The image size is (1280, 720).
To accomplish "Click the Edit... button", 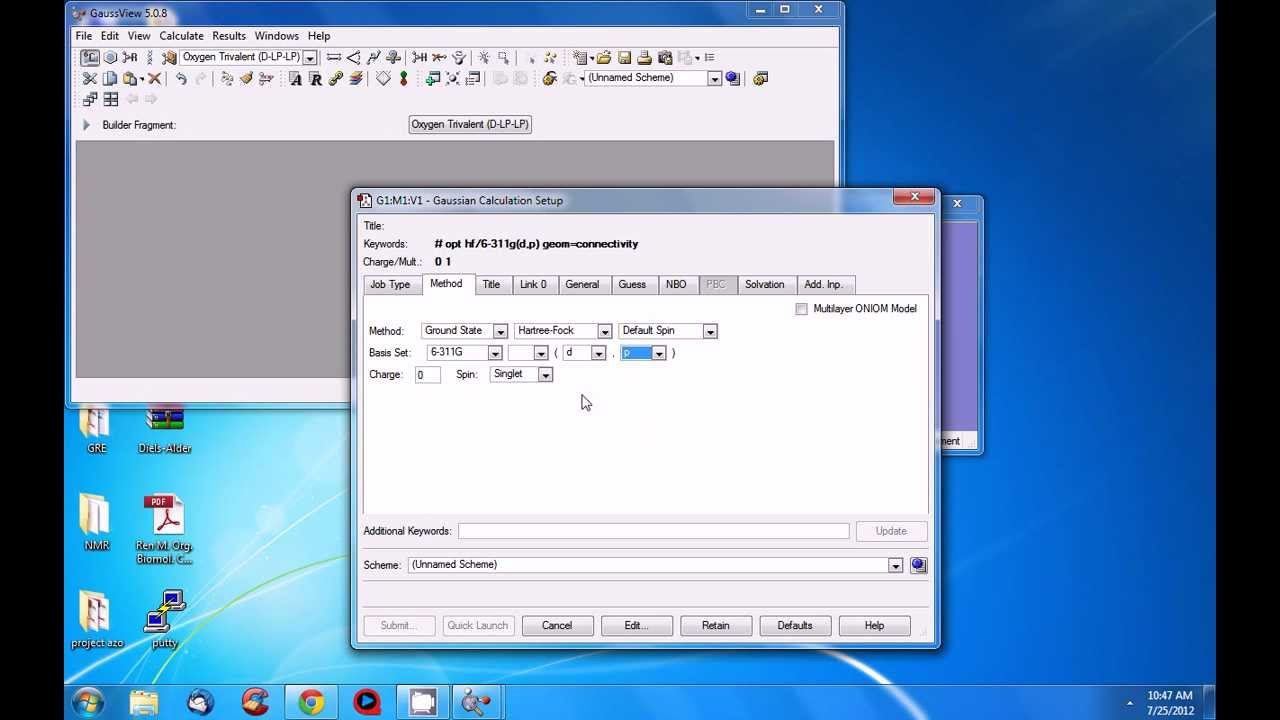I will [x=636, y=626].
